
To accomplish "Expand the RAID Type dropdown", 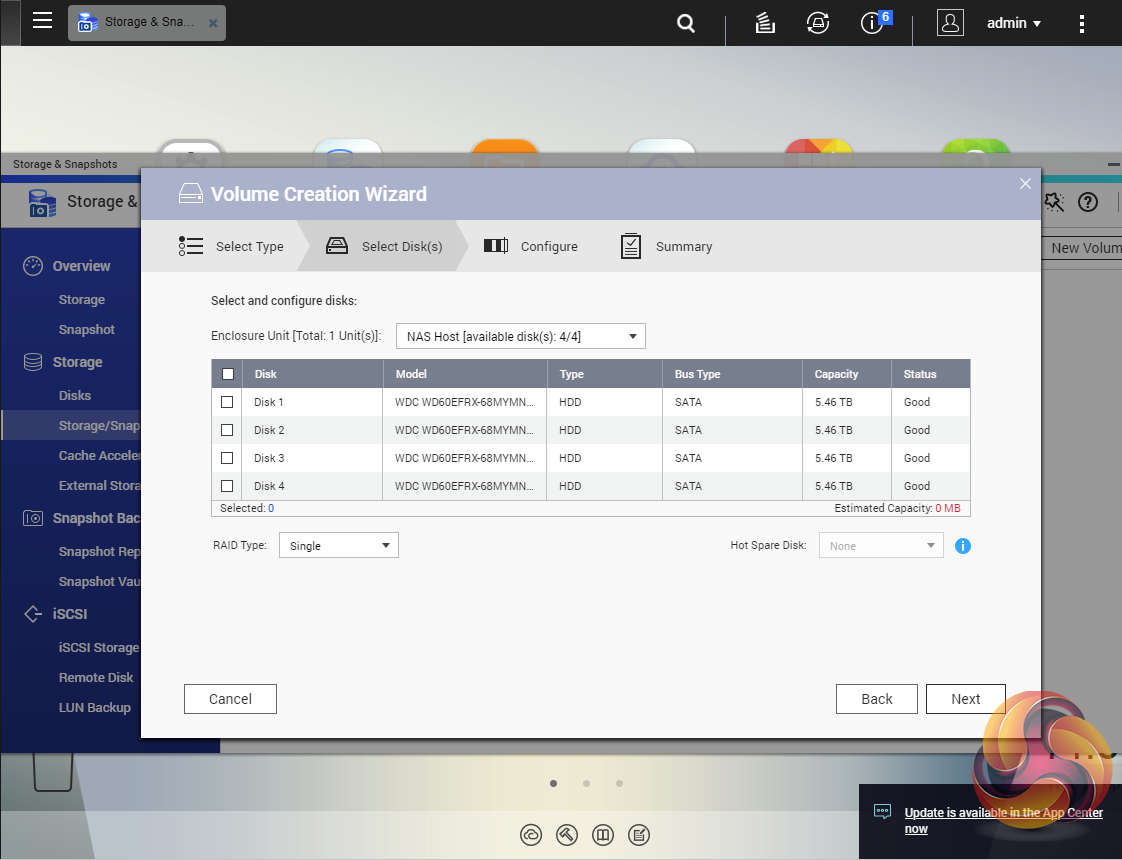I will [338, 546].
